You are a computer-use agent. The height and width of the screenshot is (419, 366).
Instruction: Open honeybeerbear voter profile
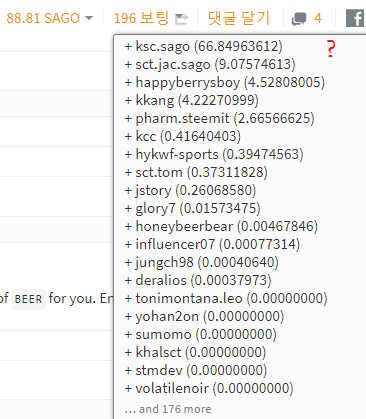[x=221, y=226]
